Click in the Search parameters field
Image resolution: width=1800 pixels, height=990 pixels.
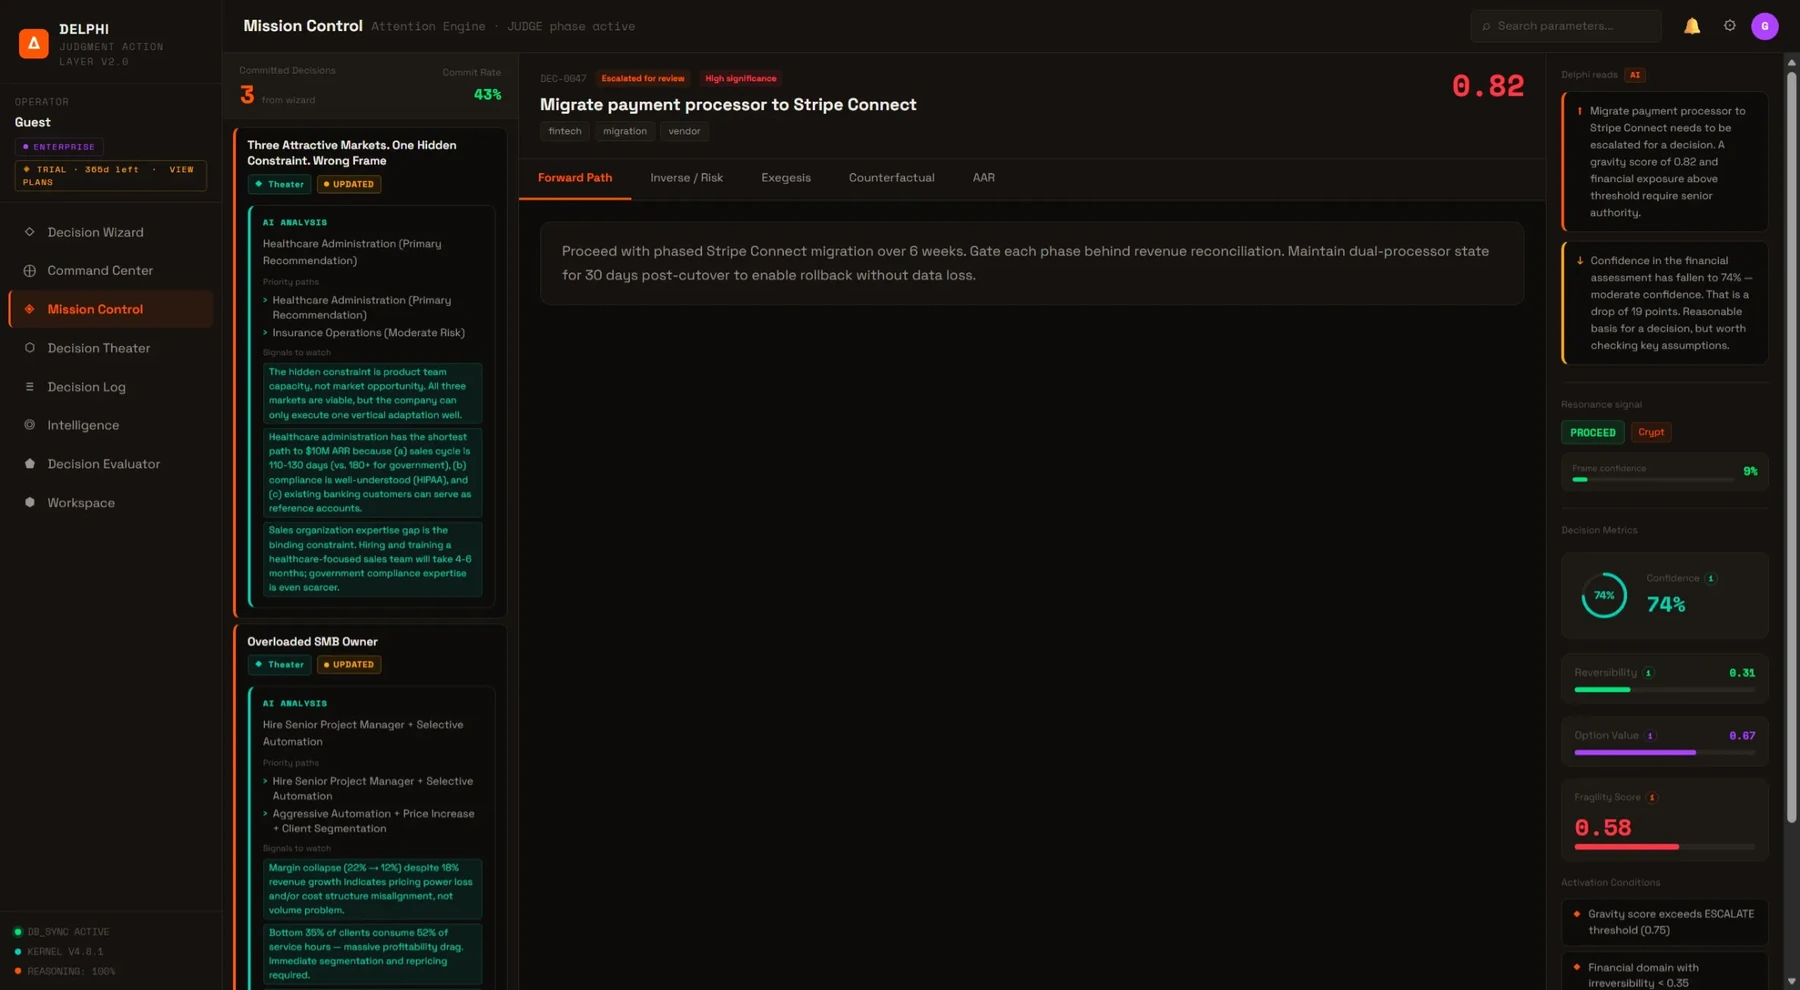pos(1566,26)
